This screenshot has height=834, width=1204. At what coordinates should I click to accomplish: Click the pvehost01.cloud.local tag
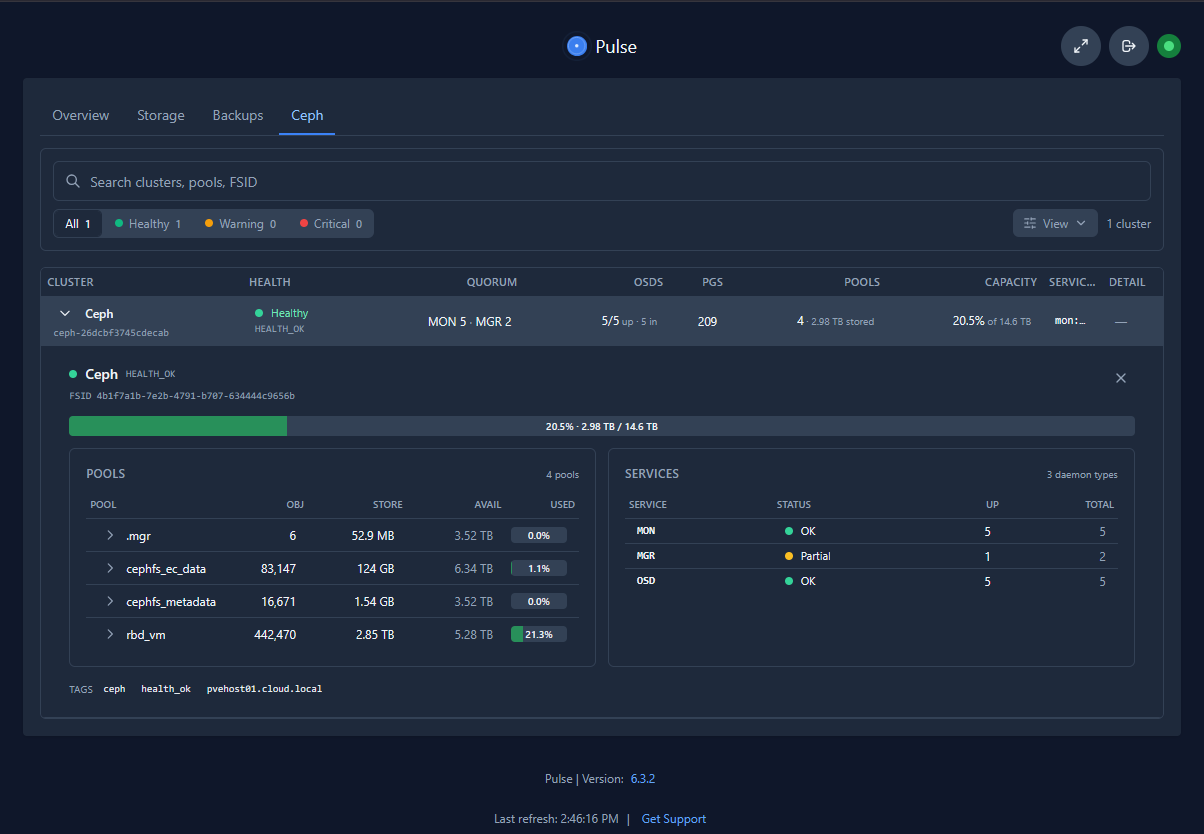pos(264,689)
